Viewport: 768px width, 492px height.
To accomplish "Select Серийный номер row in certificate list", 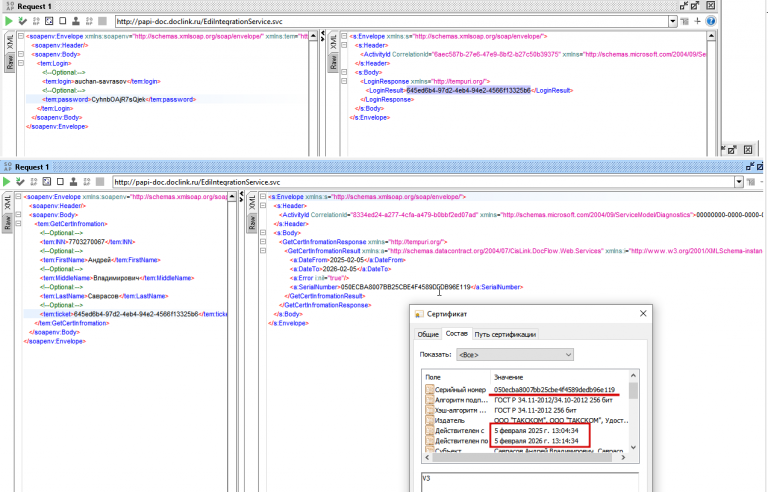I will coord(527,390).
